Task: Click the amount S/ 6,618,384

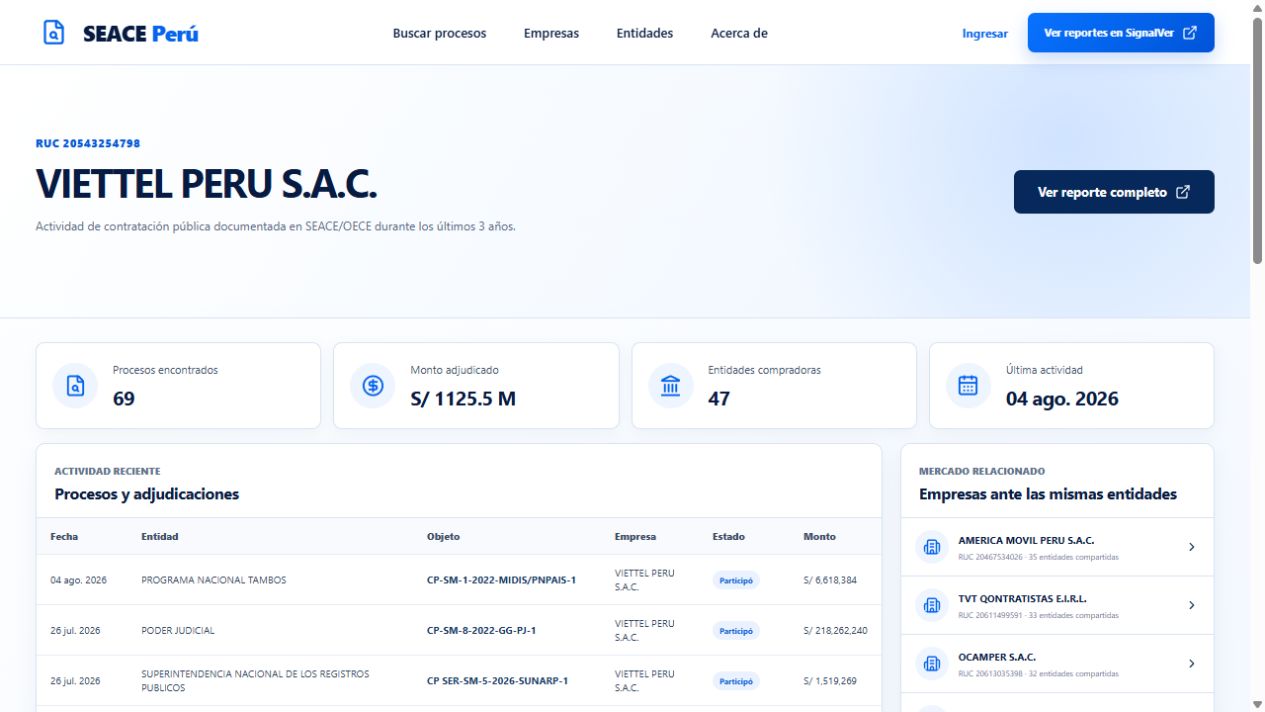Action: click(x=830, y=580)
